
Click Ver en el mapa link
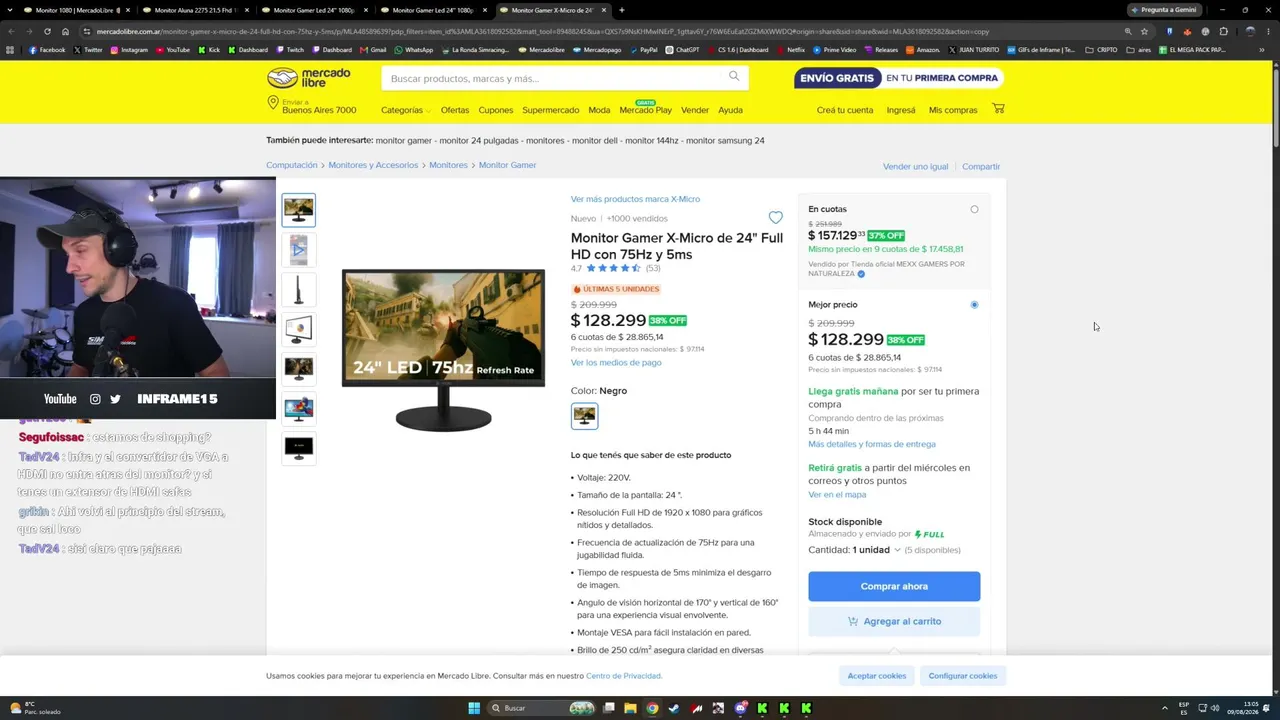pos(837,494)
